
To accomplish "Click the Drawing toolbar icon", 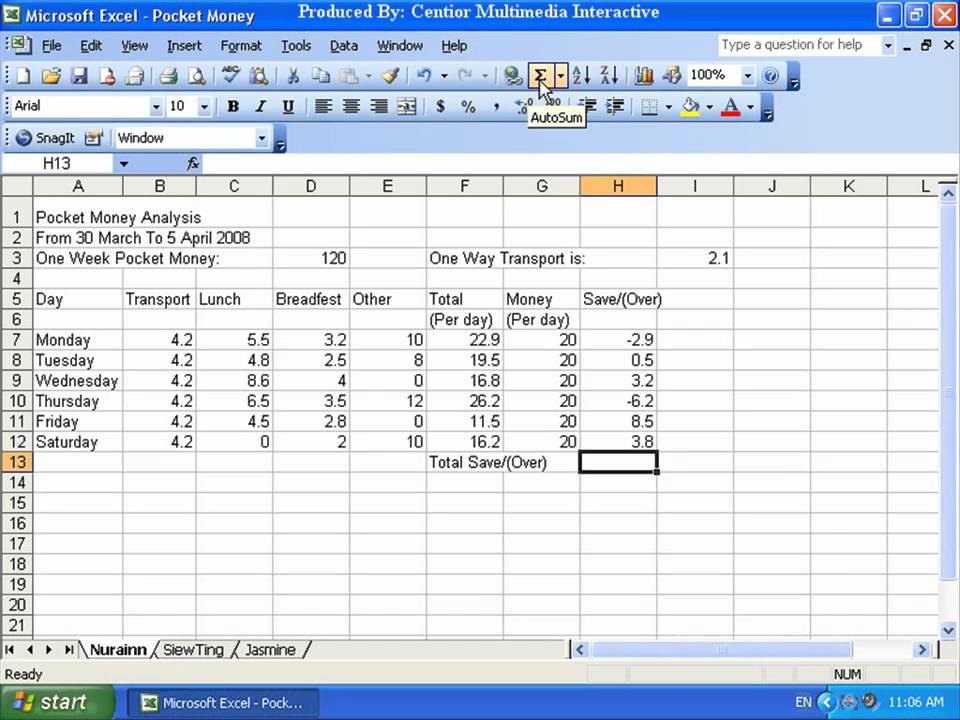I will point(672,76).
